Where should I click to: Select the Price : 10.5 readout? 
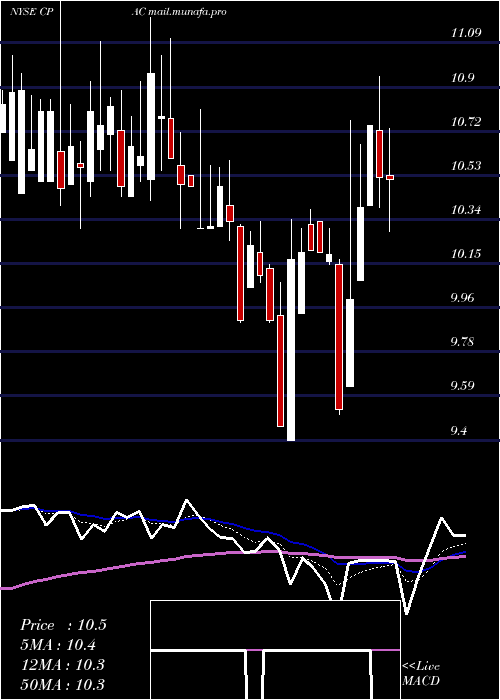[63, 625]
